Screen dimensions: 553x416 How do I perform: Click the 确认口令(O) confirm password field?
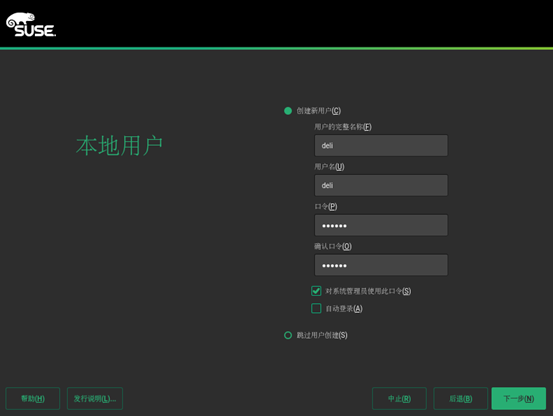381,265
